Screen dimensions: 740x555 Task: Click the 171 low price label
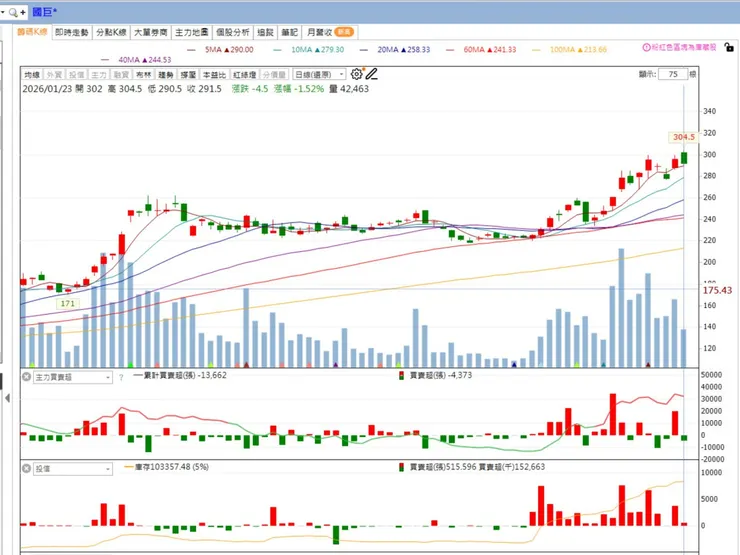[67, 303]
